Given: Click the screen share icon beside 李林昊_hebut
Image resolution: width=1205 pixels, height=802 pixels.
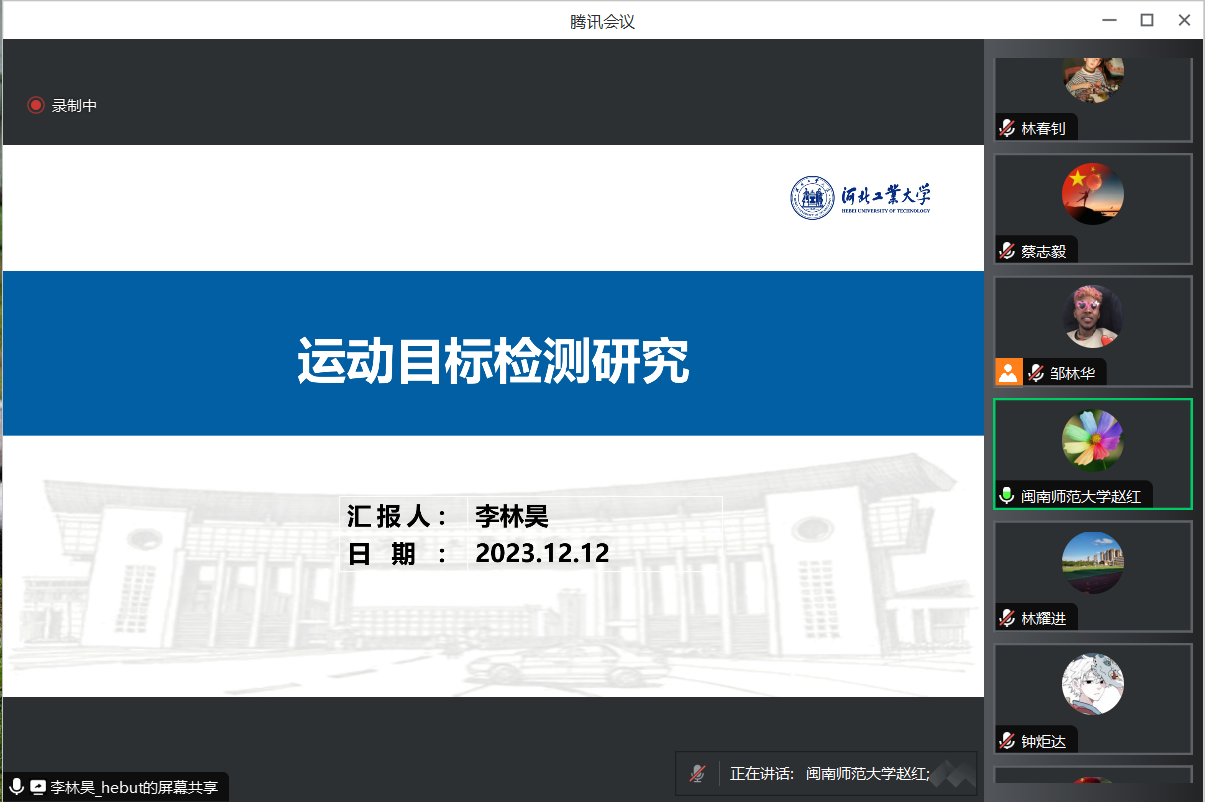Looking at the screenshot, I should click(38, 787).
